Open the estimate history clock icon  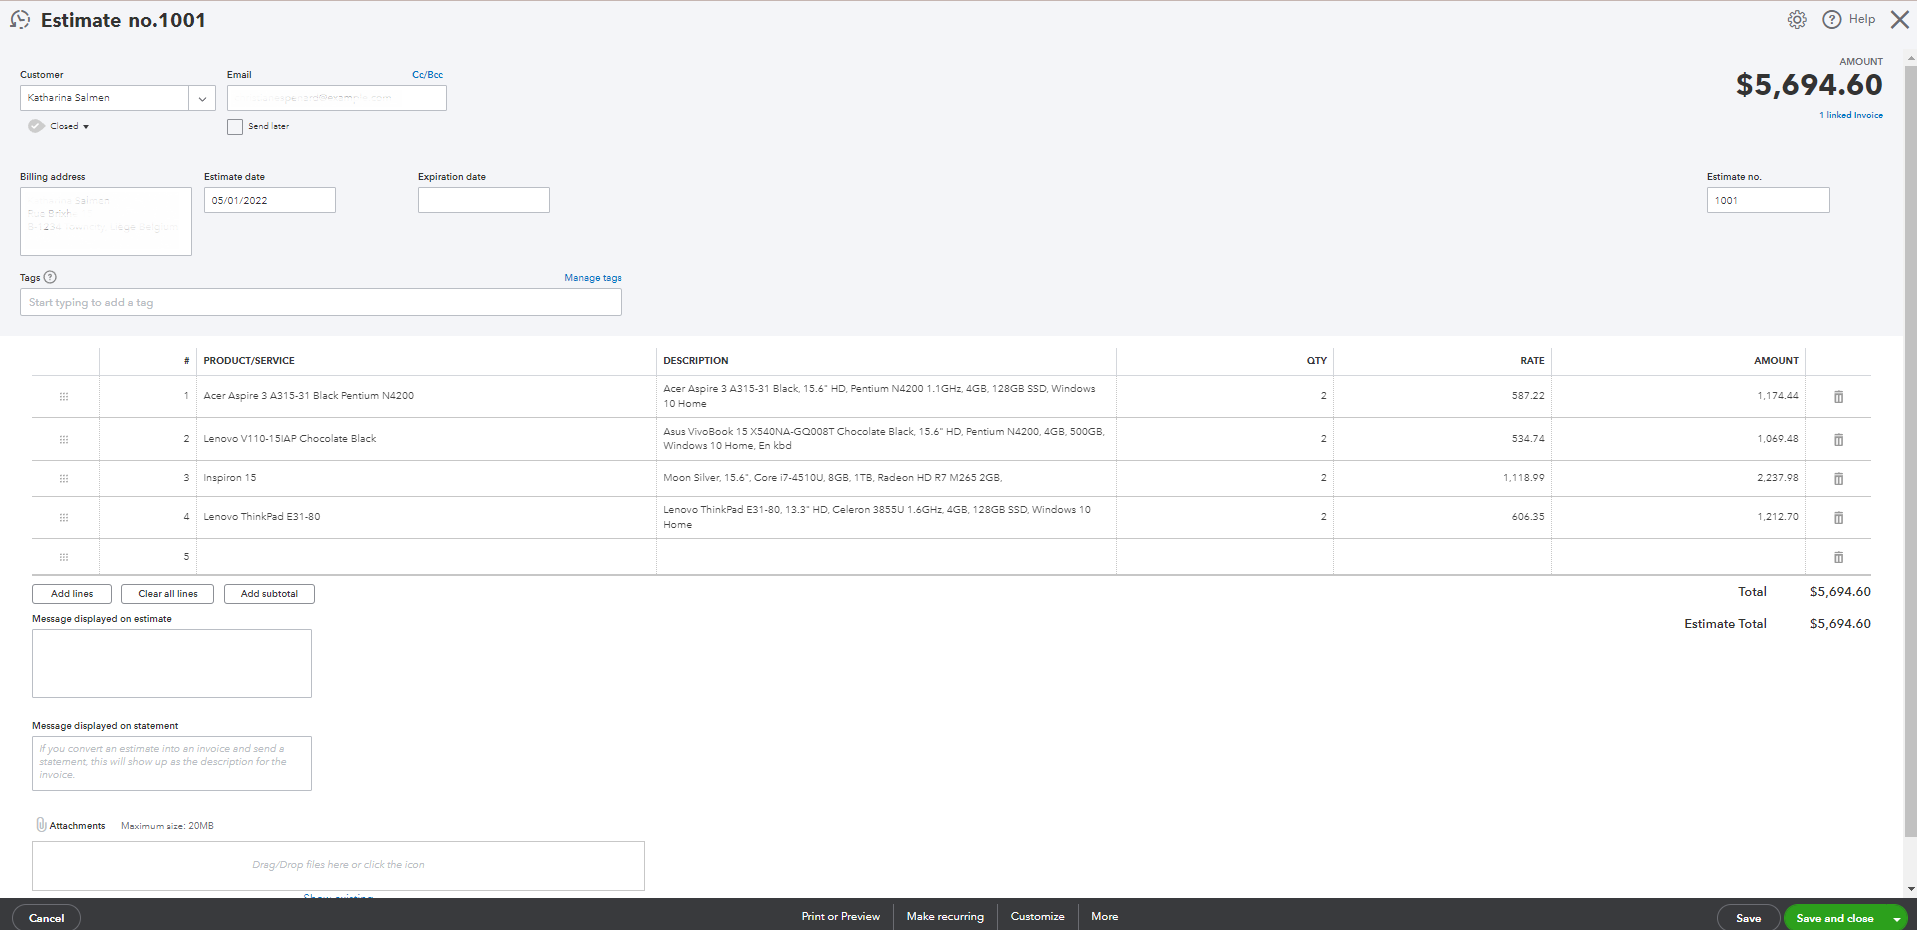(x=20, y=19)
